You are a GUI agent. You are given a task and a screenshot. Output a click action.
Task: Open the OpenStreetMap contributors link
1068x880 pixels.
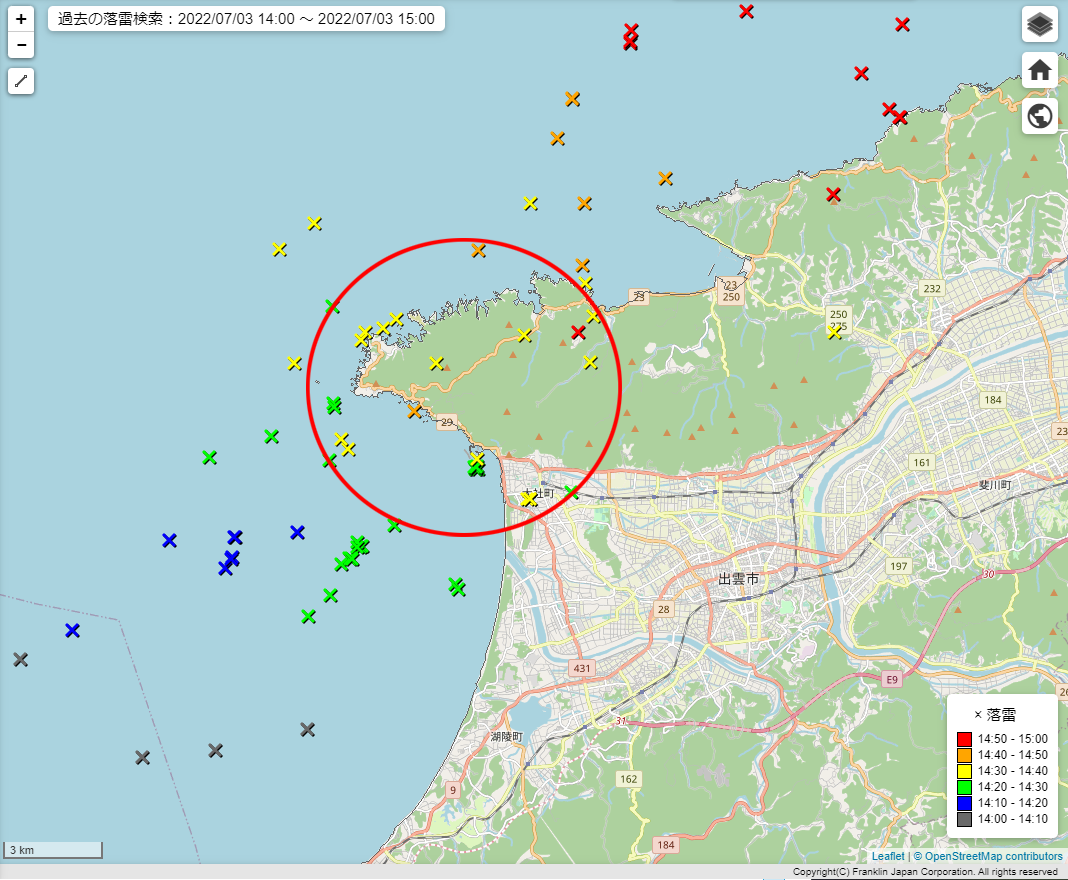coord(993,857)
